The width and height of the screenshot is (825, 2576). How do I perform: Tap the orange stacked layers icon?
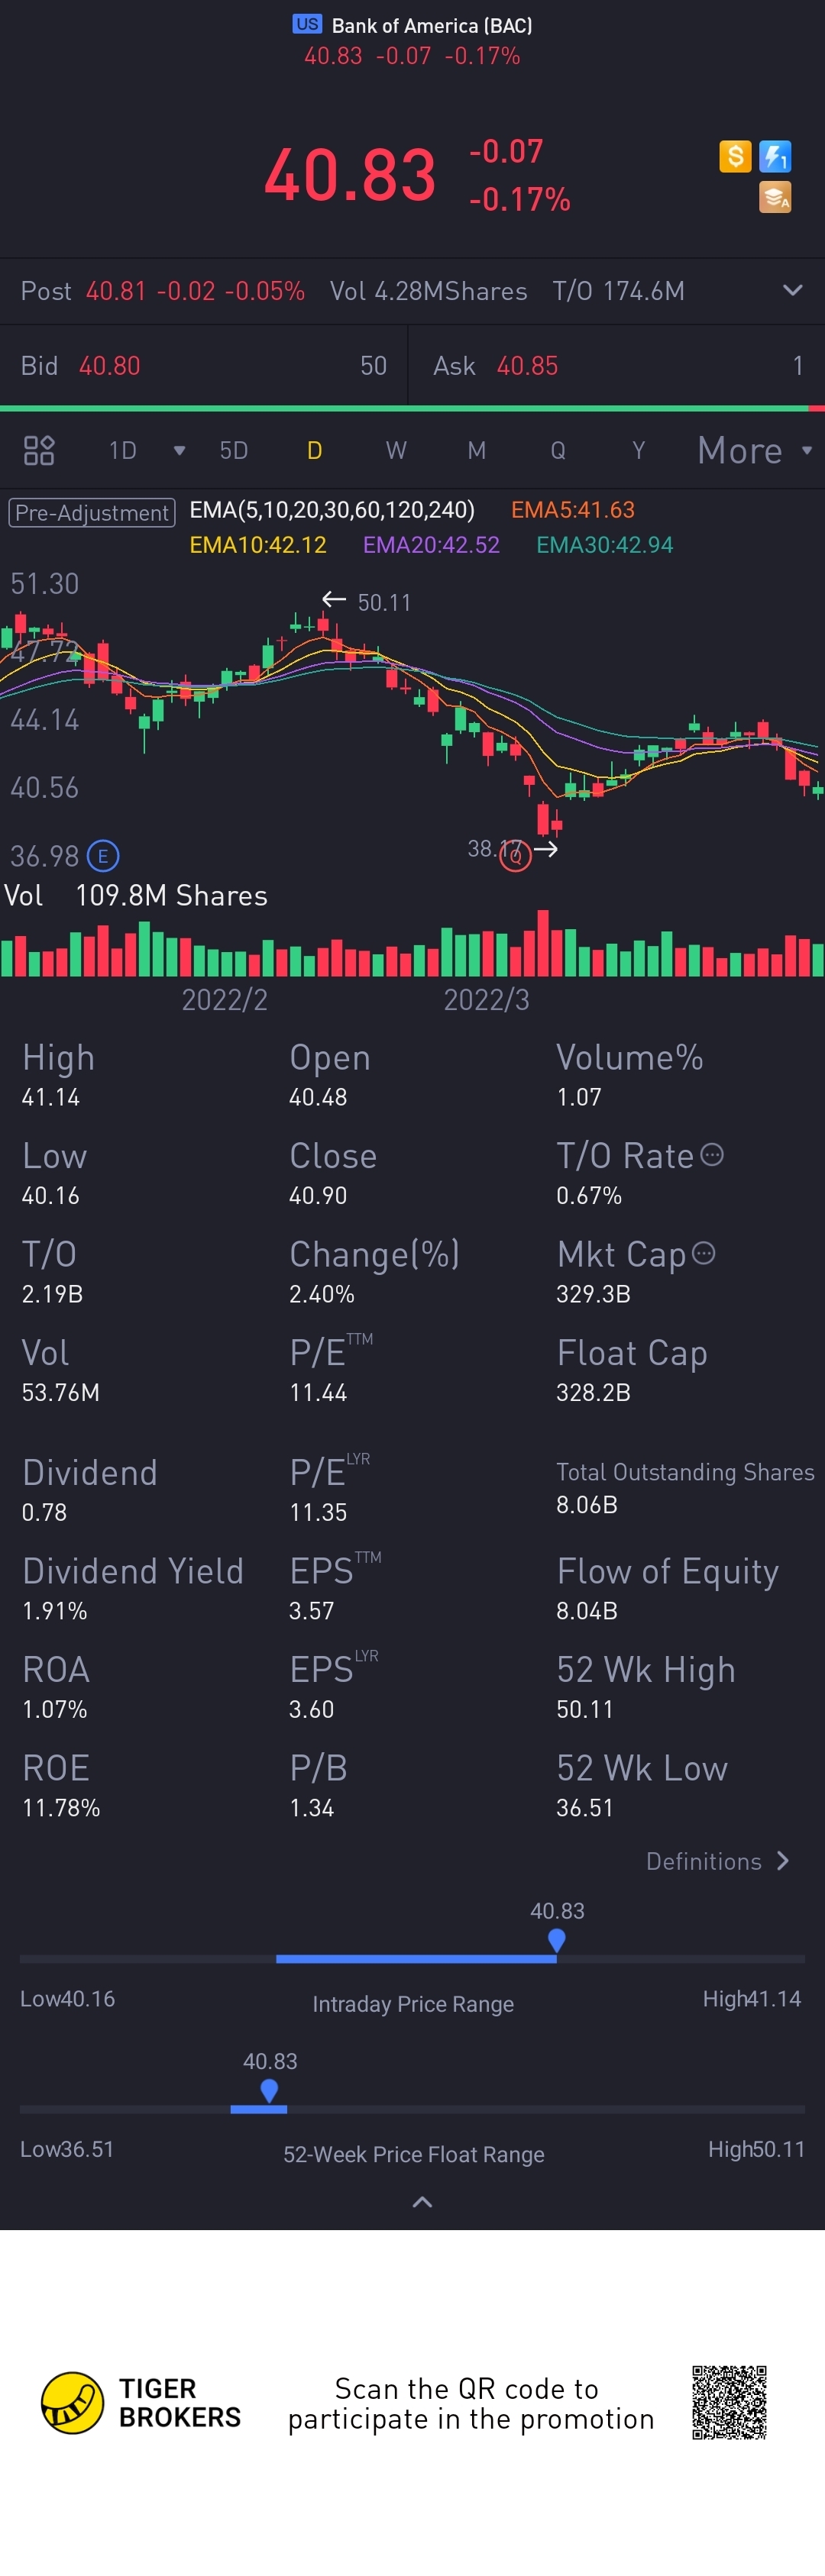coord(775,198)
